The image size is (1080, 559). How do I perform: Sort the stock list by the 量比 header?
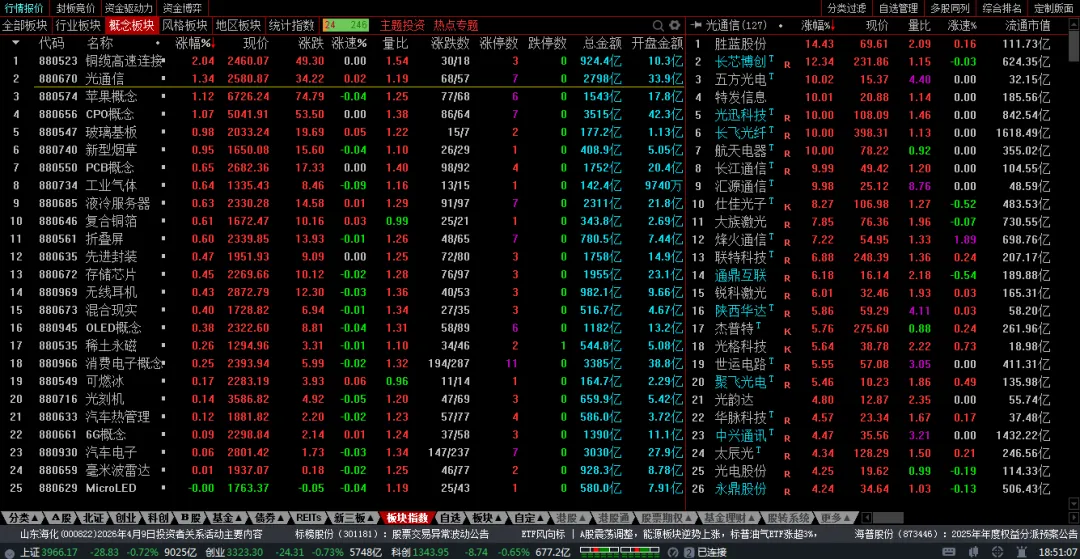click(919, 25)
